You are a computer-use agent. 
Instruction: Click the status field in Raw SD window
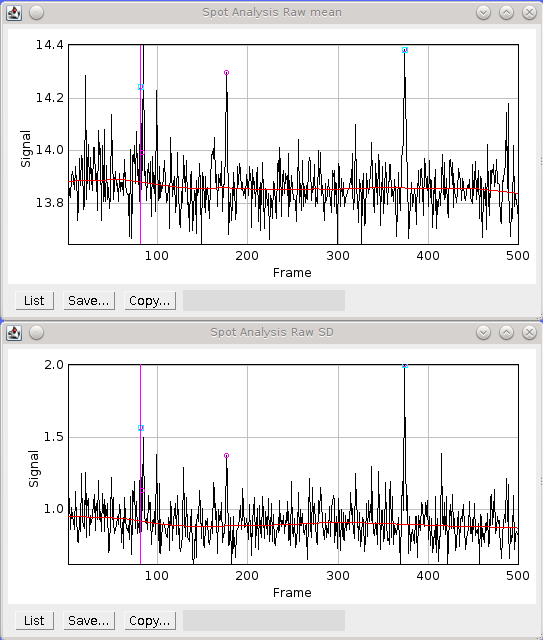point(264,620)
